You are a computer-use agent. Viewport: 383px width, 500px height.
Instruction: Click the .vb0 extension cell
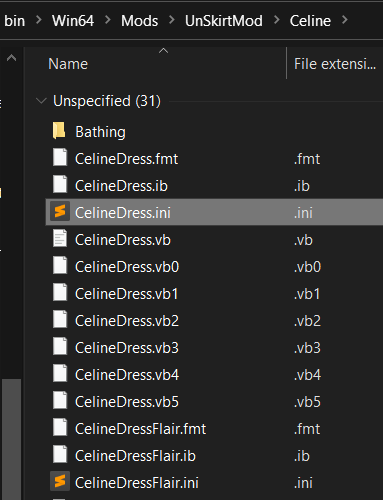pyautogui.click(x=307, y=267)
